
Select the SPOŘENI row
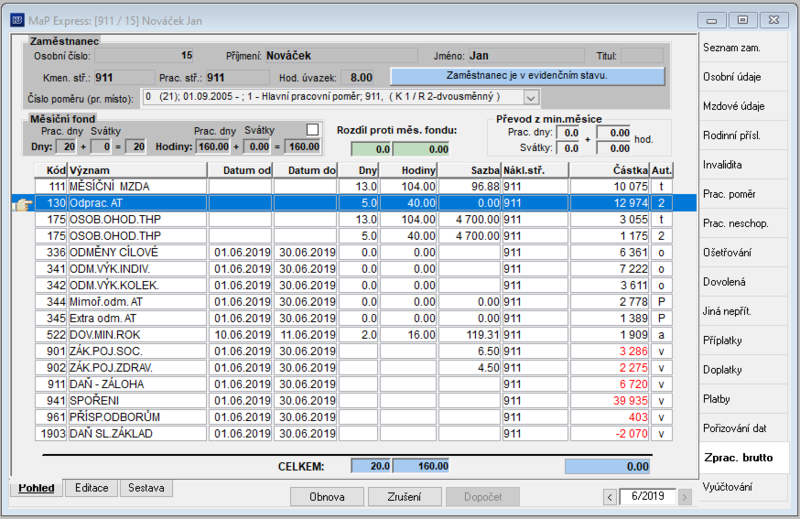click(353, 401)
